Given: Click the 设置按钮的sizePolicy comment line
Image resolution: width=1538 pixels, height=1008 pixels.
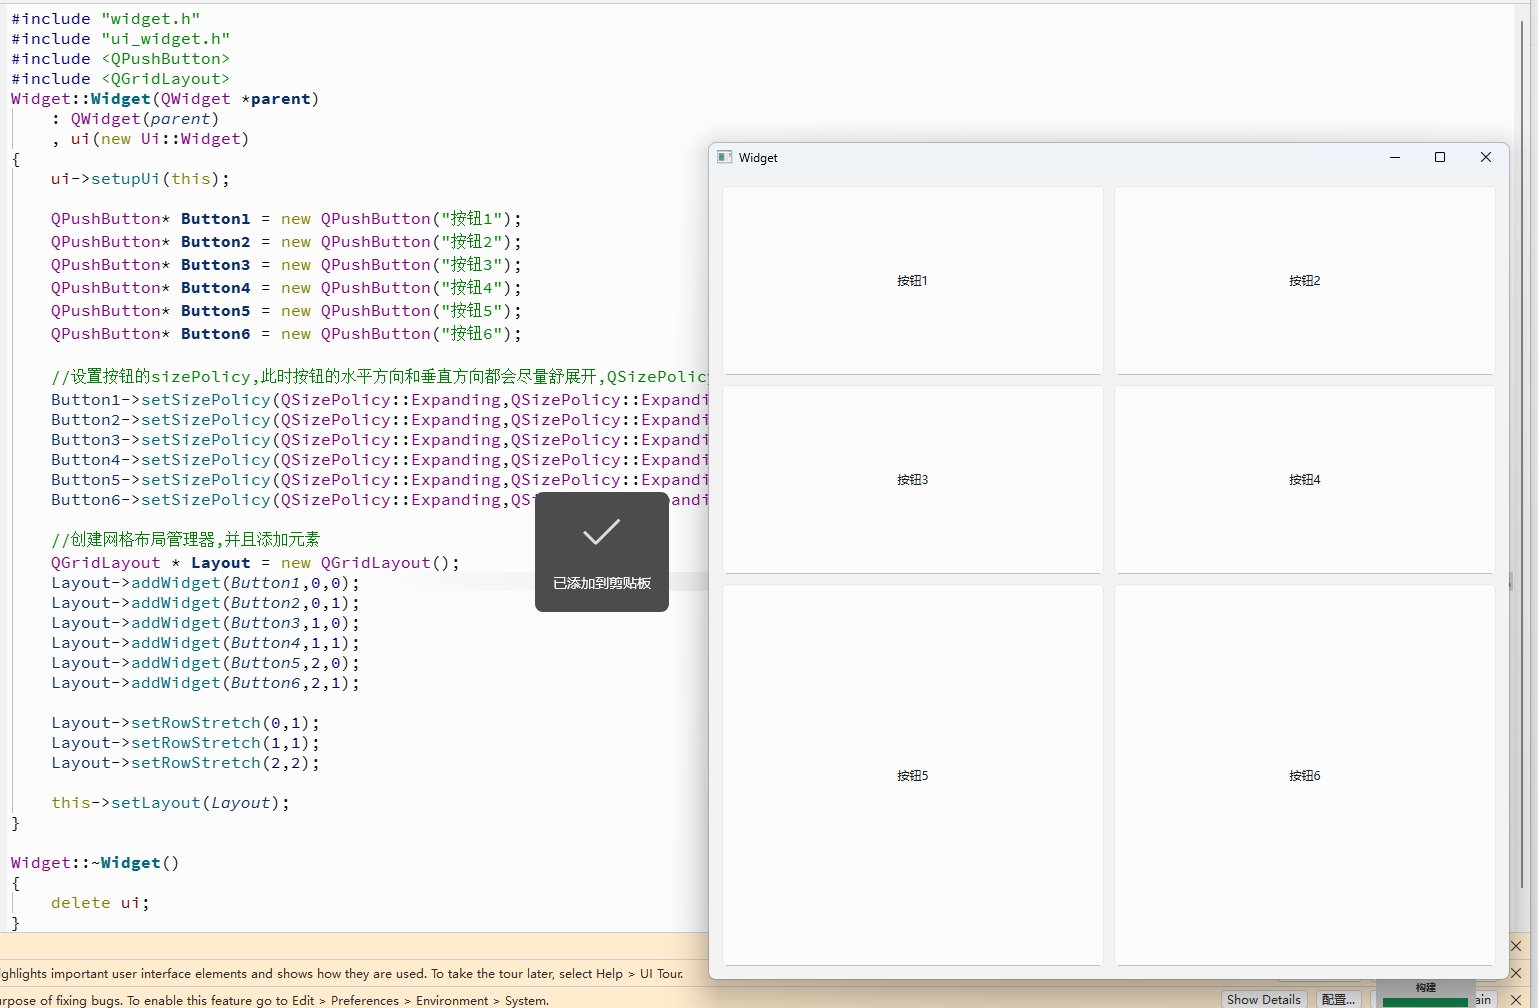Looking at the screenshot, I should point(380,376).
